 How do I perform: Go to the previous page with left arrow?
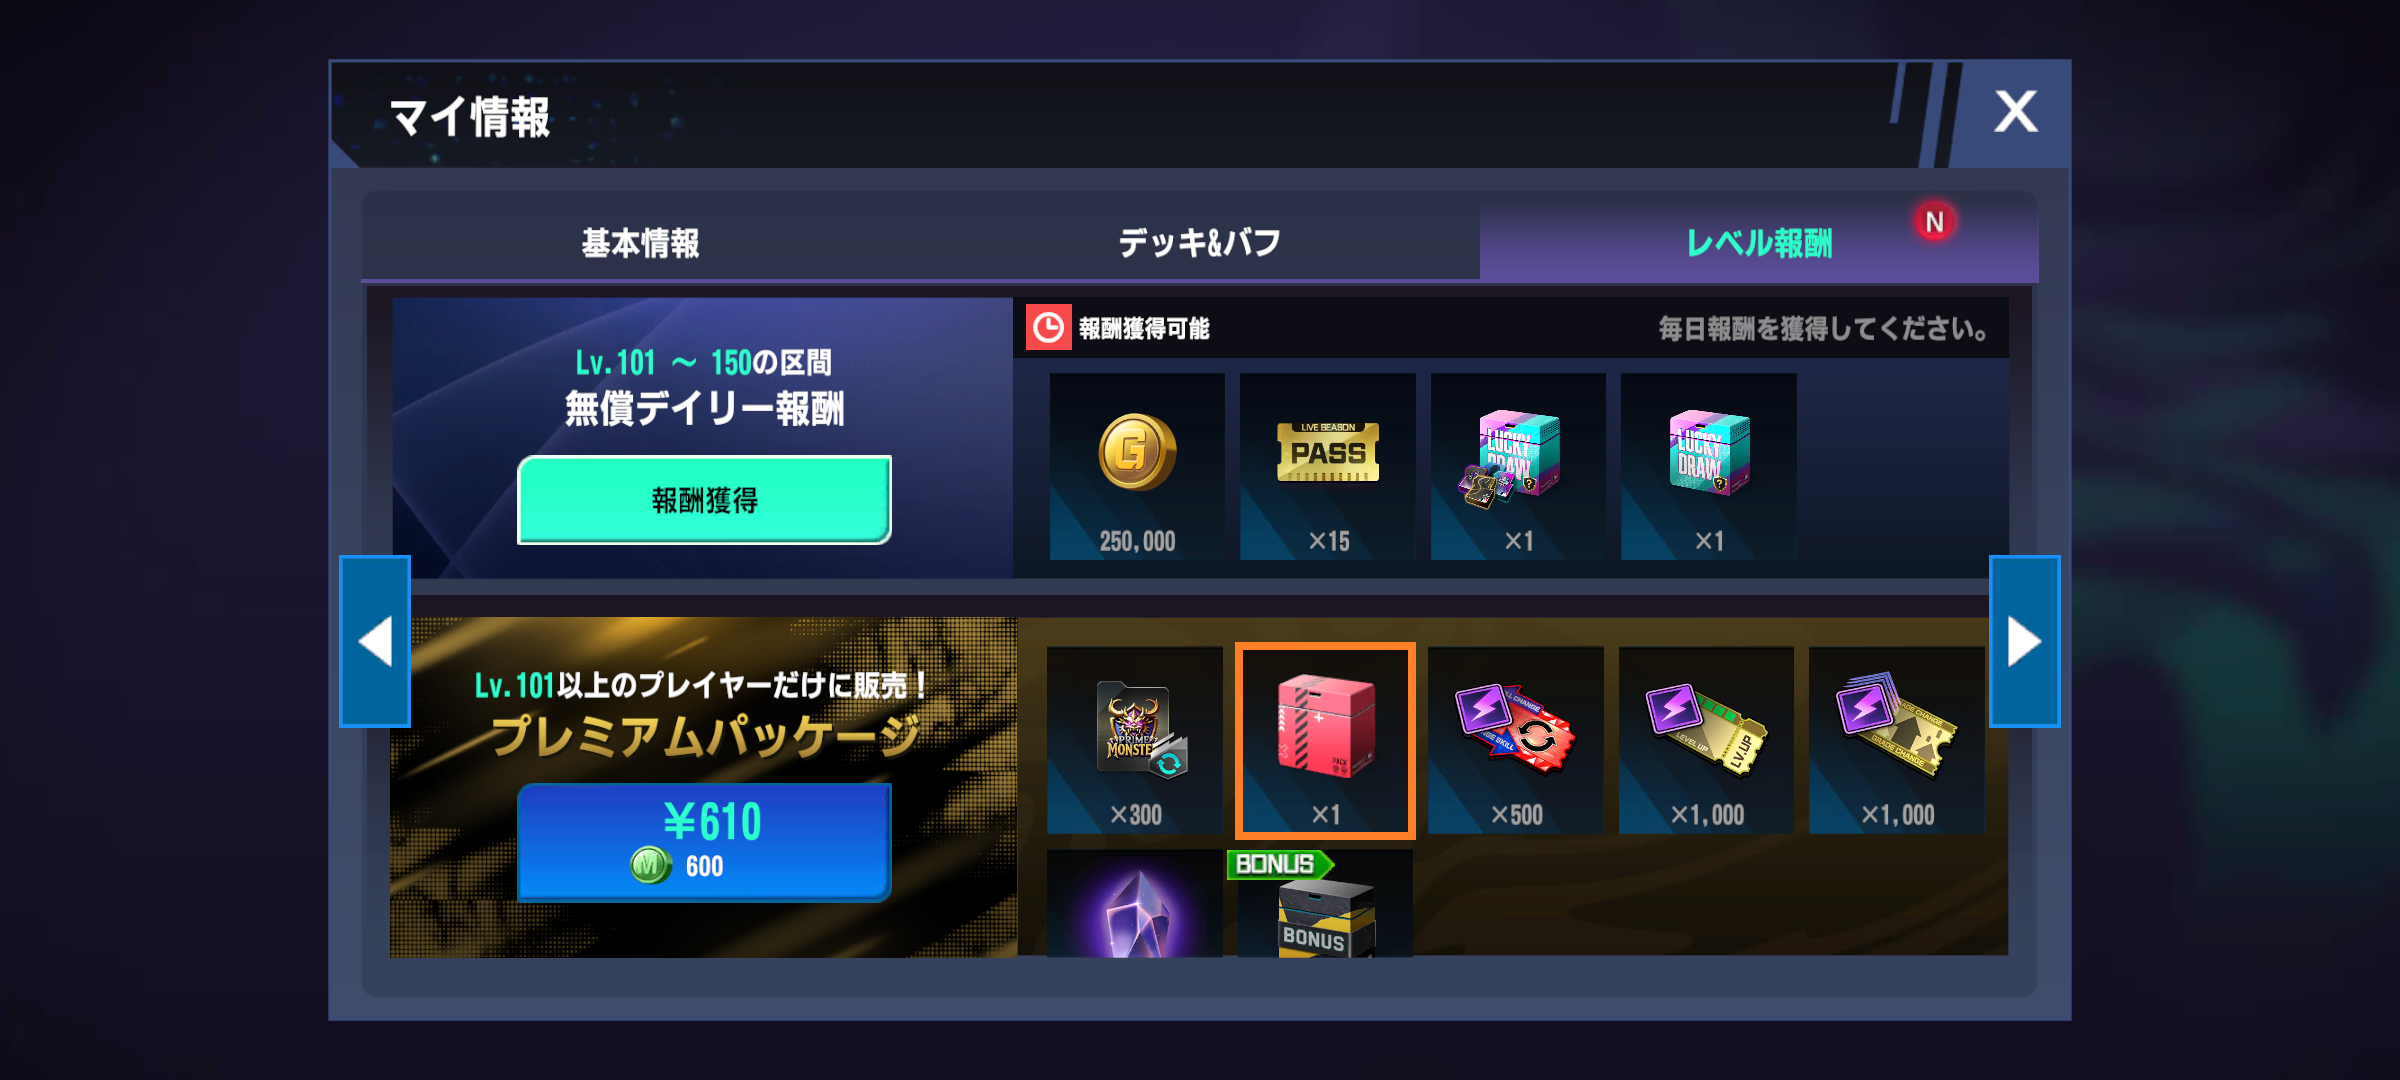375,641
